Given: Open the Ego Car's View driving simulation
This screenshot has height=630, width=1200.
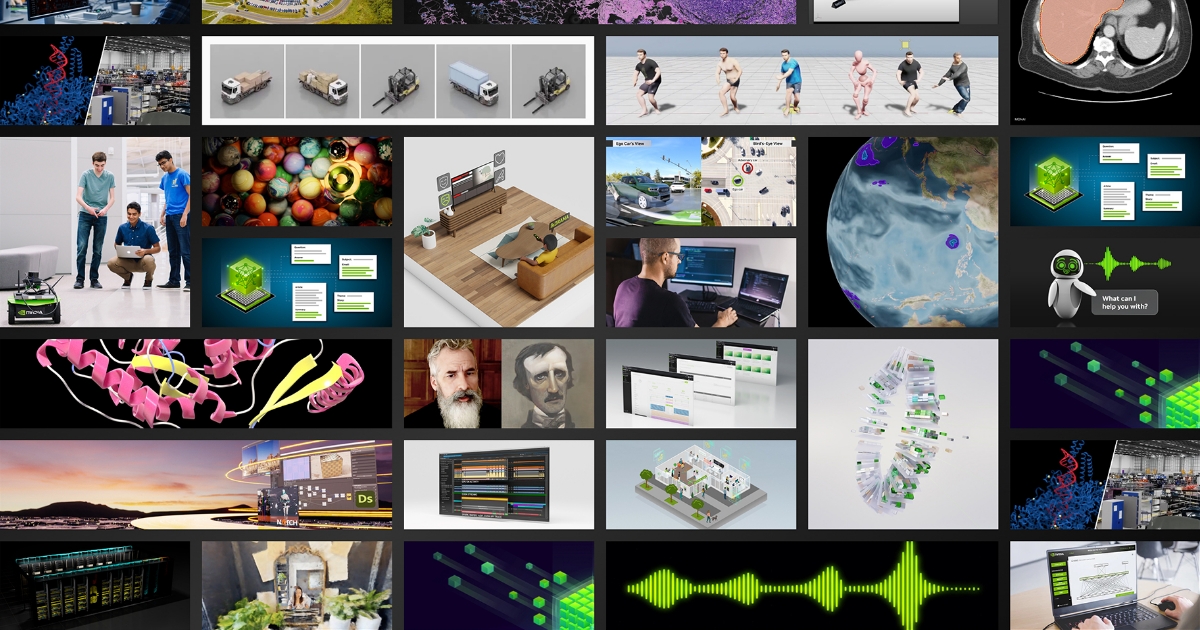Looking at the screenshot, I should pos(701,182).
